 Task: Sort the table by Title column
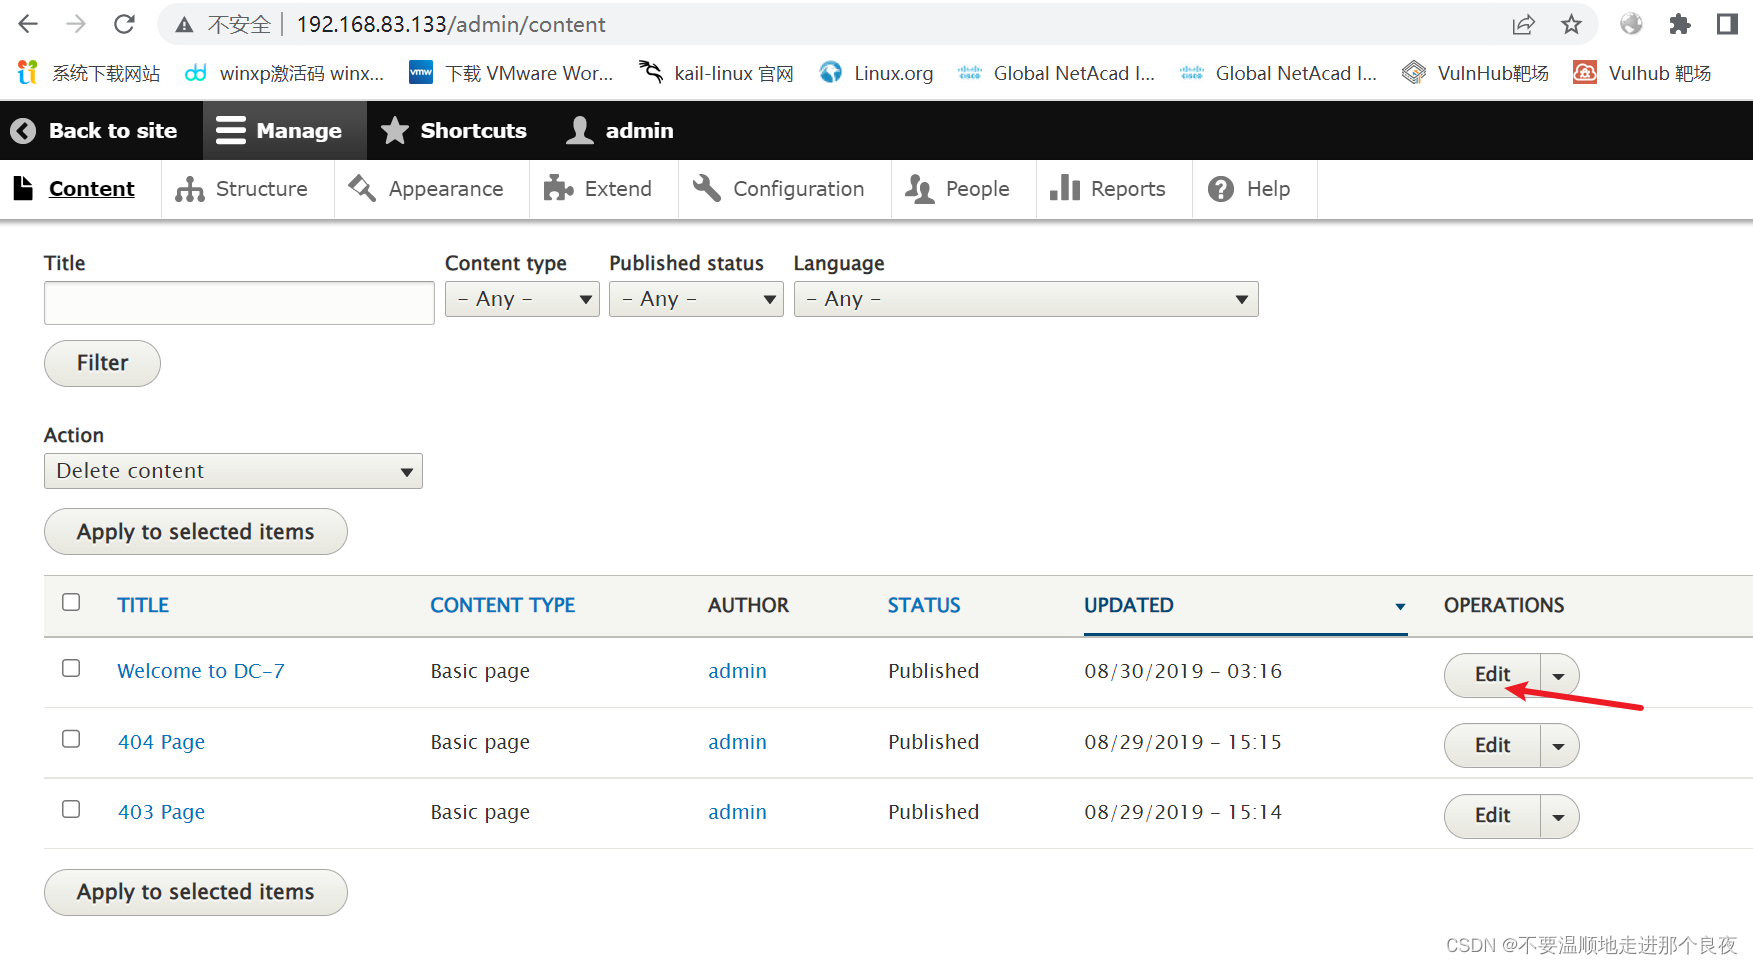143,605
